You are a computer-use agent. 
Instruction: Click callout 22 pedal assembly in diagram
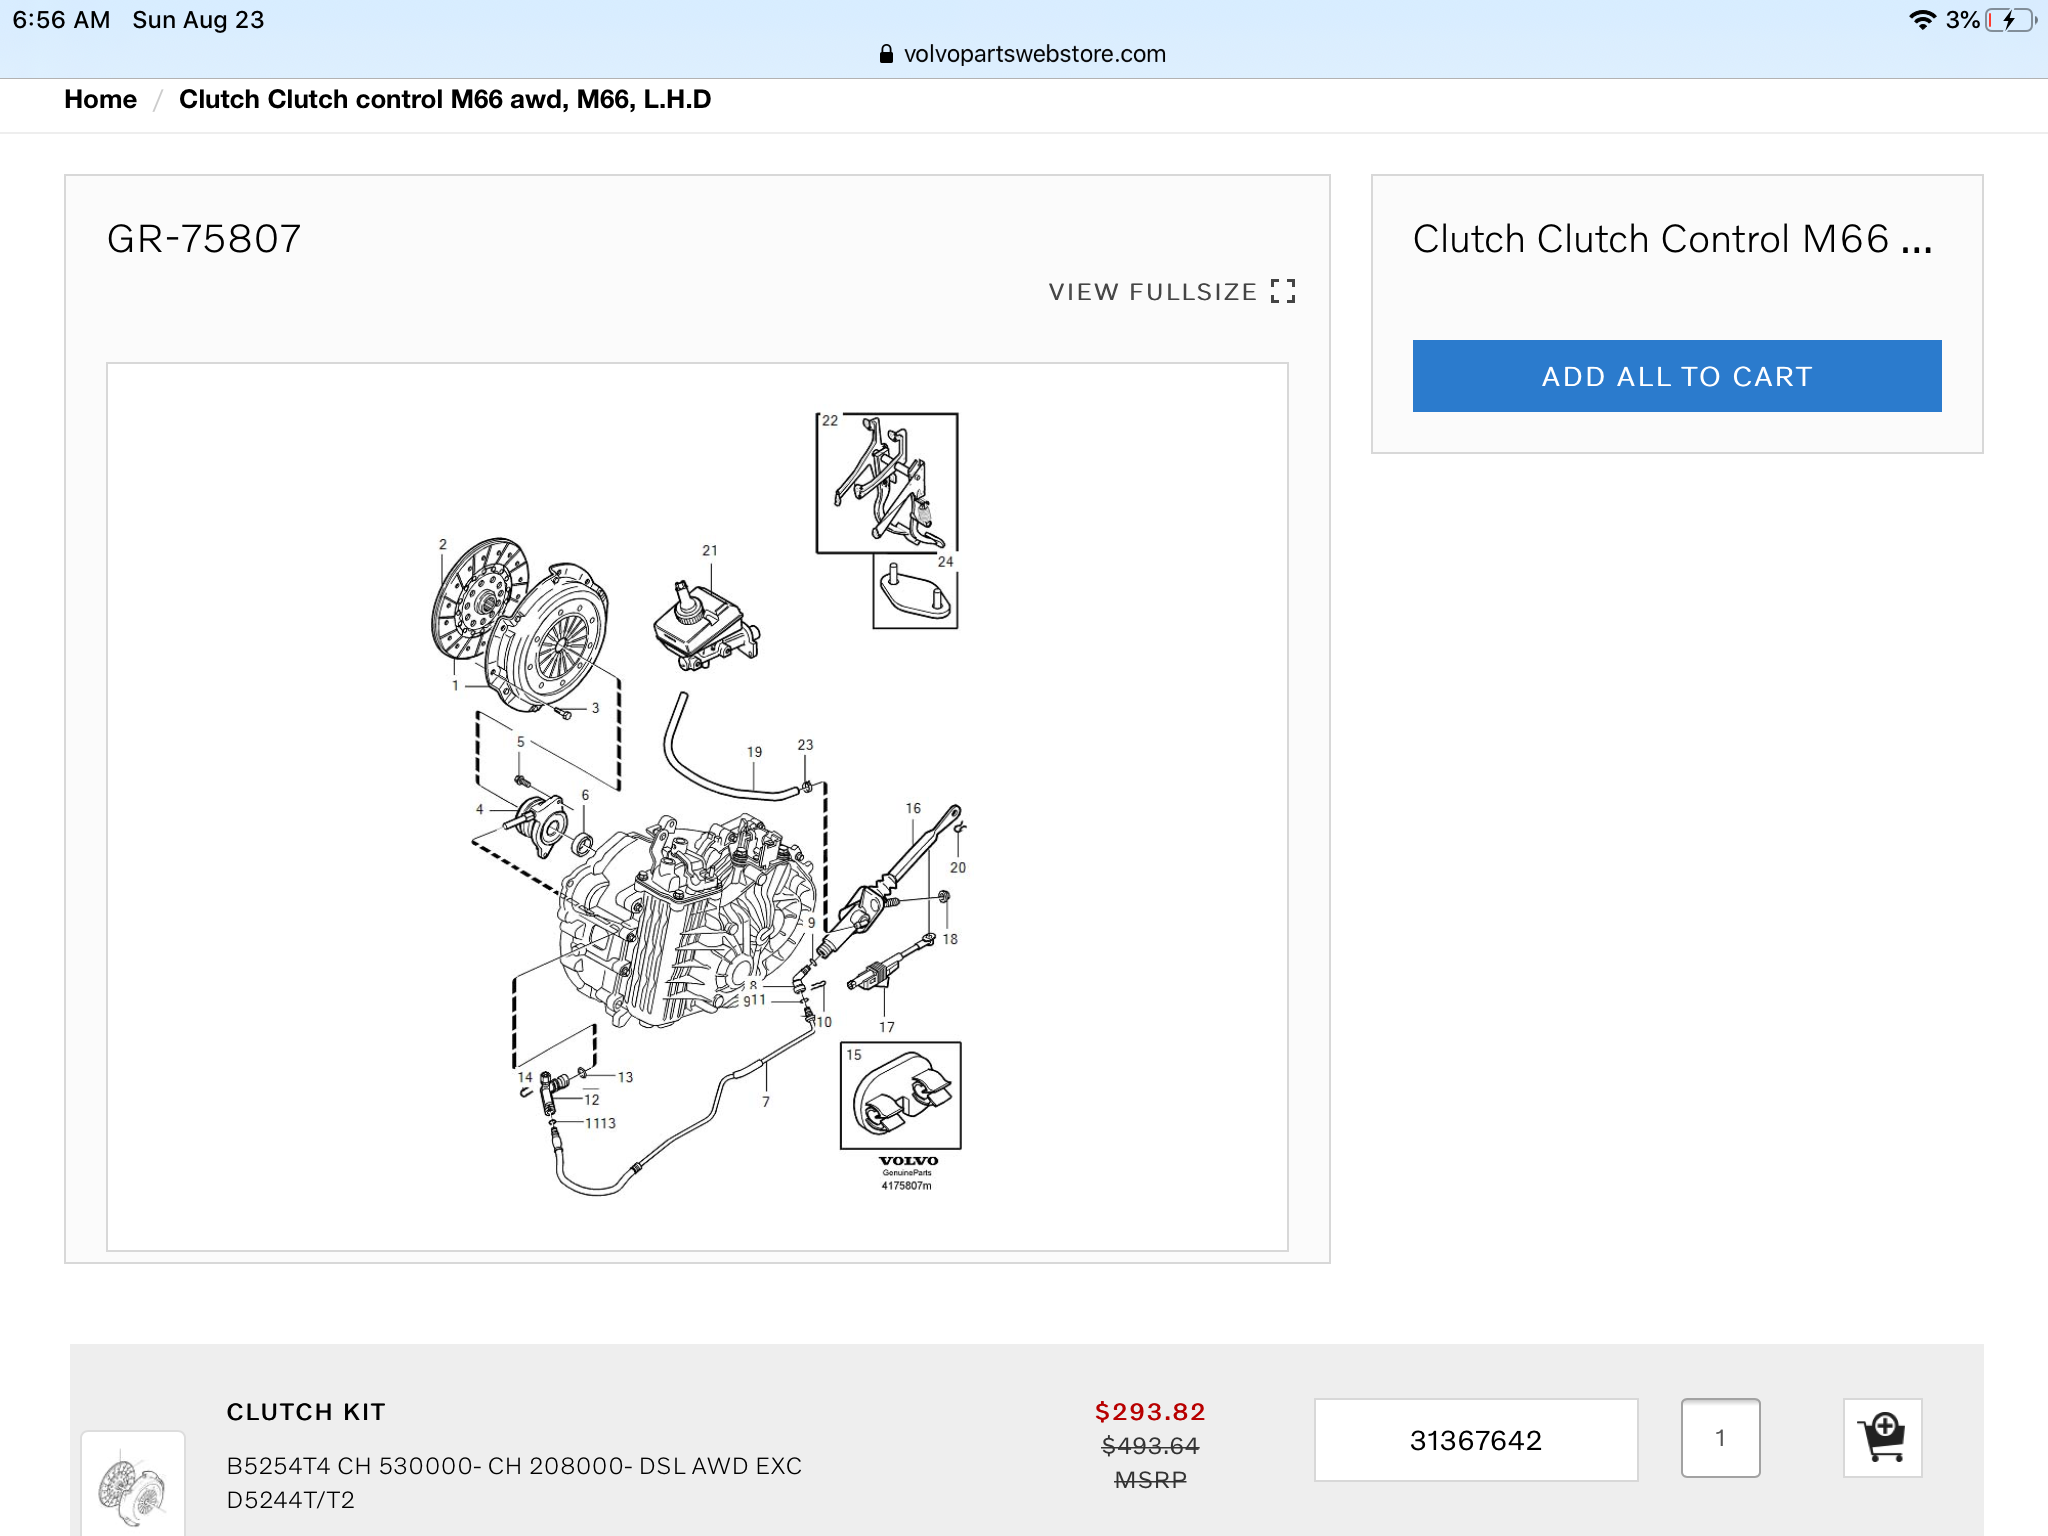[x=887, y=483]
